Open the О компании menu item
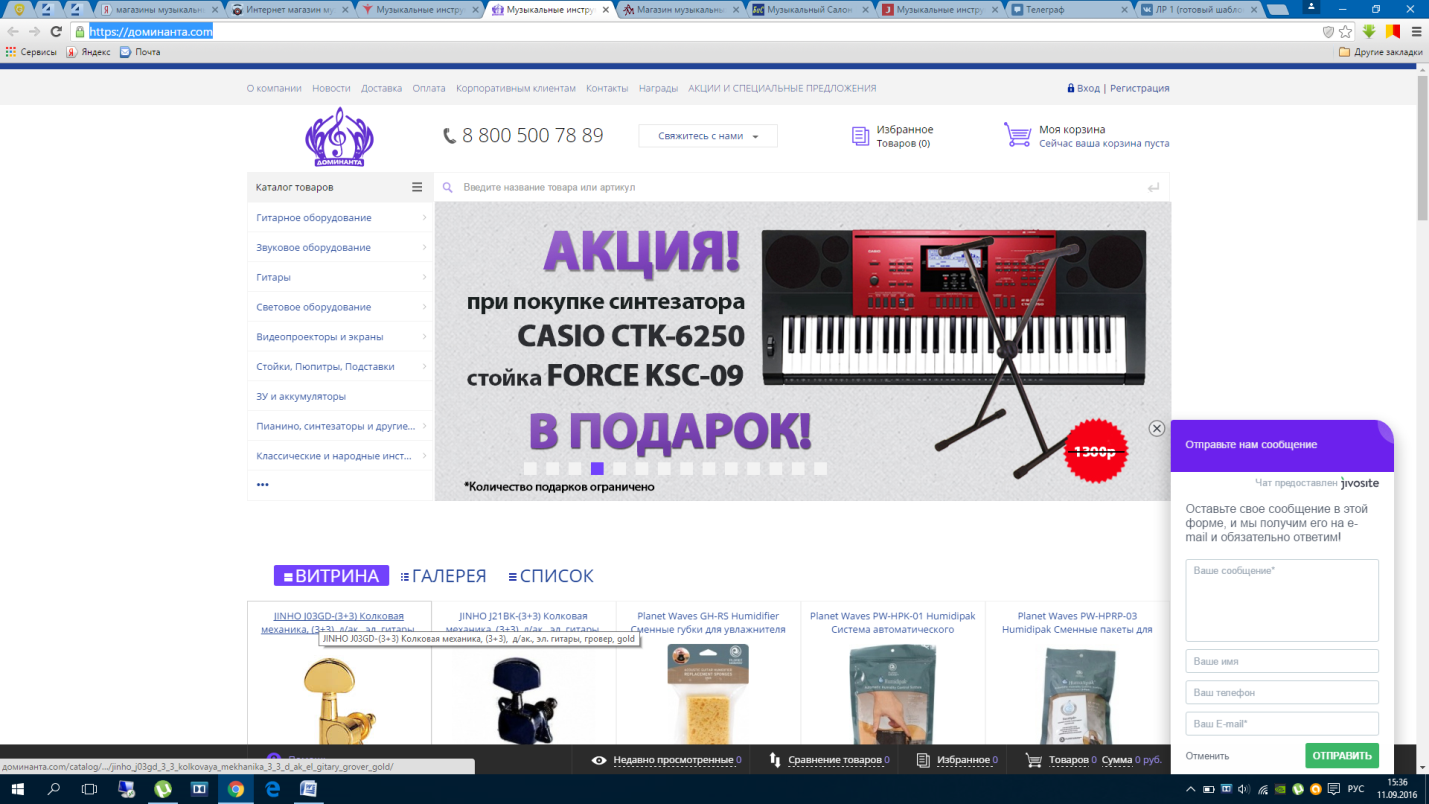This screenshot has height=804, width=1429. coord(274,88)
